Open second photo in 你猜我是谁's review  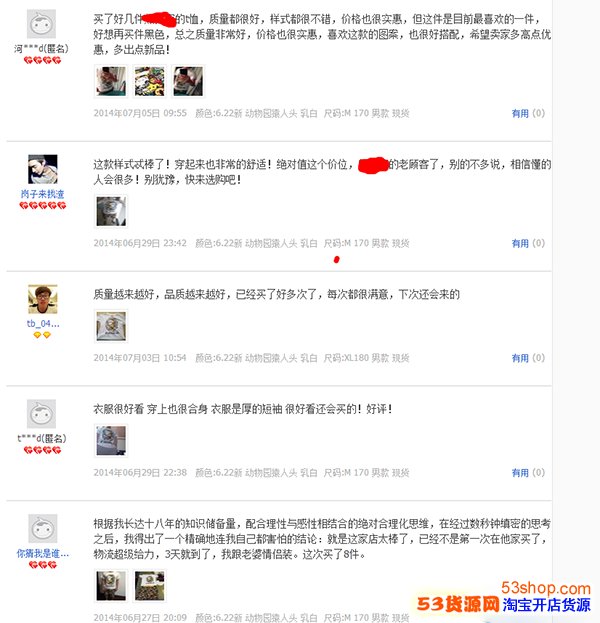149,586
